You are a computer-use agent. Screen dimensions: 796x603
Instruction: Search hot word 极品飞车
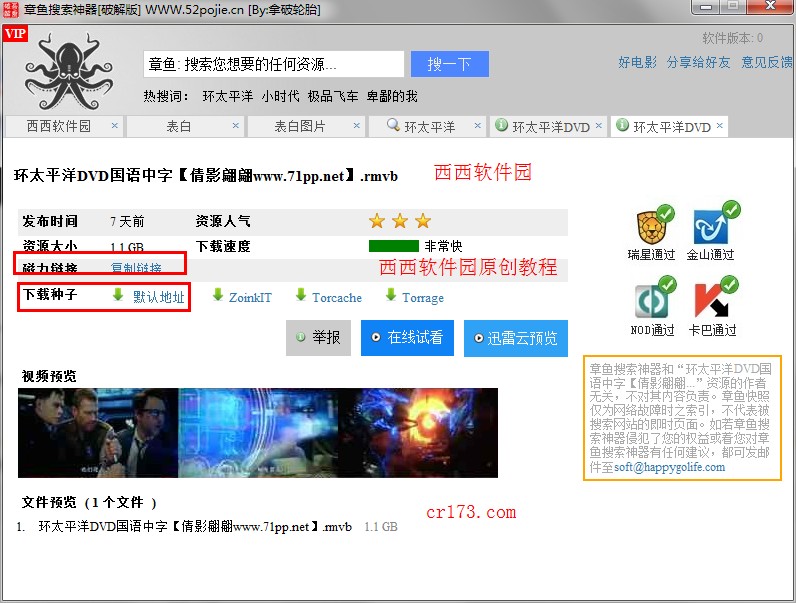pos(333,96)
